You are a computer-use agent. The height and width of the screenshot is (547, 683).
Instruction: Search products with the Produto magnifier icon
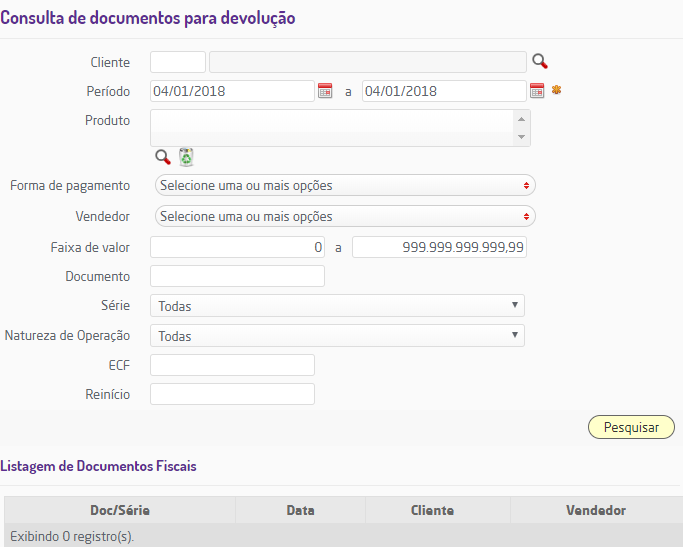click(x=163, y=157)
